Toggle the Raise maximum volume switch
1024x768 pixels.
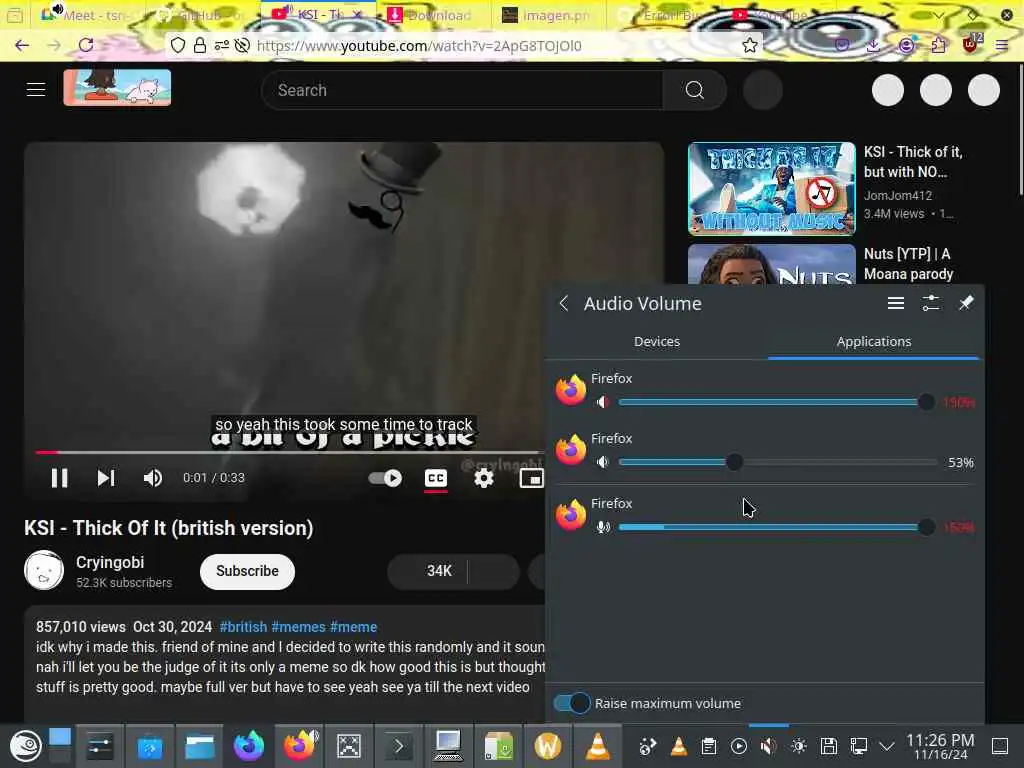[571, 703]
